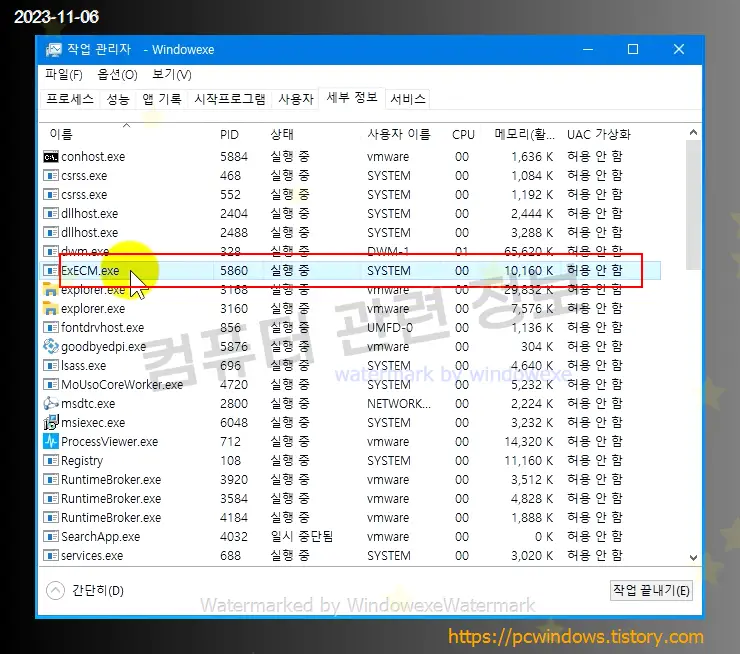Select the fontdrvhost.exe process name

pyautogui.click(x=102, y=327)
